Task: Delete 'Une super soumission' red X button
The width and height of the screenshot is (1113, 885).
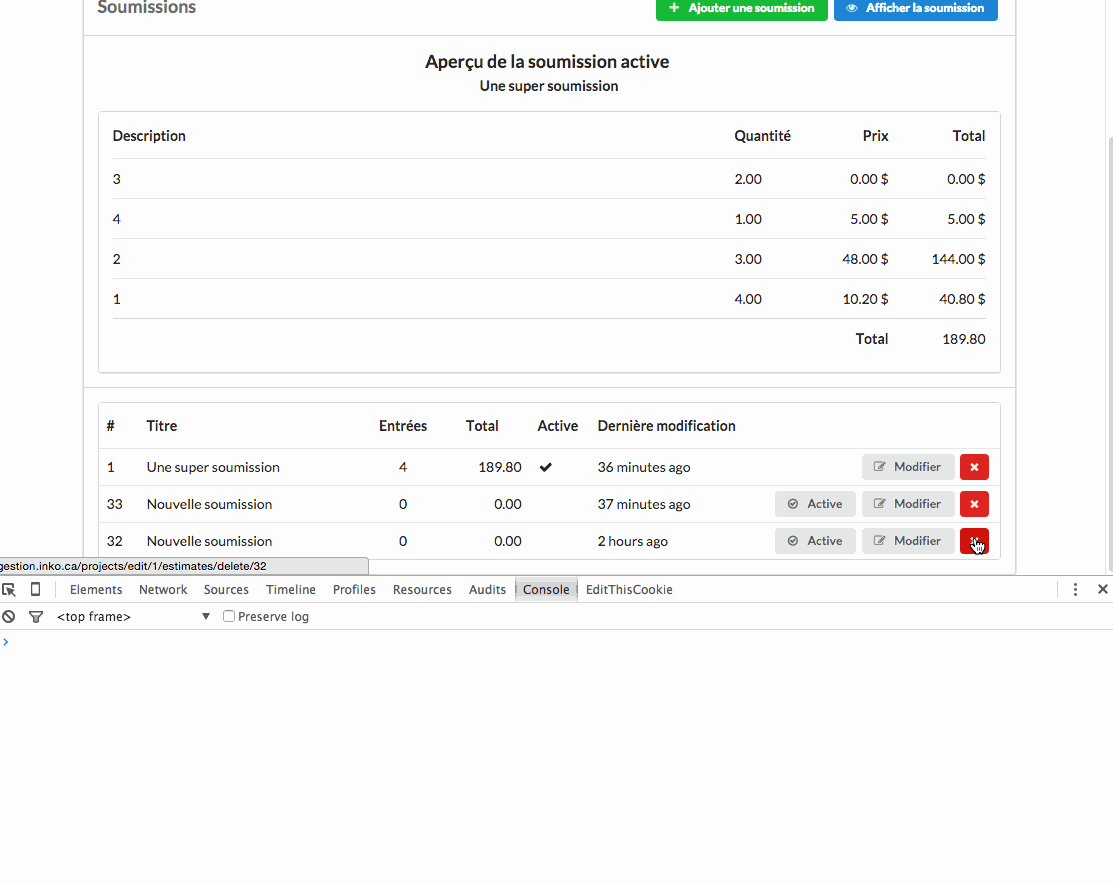Action: [x=974, y=467]
